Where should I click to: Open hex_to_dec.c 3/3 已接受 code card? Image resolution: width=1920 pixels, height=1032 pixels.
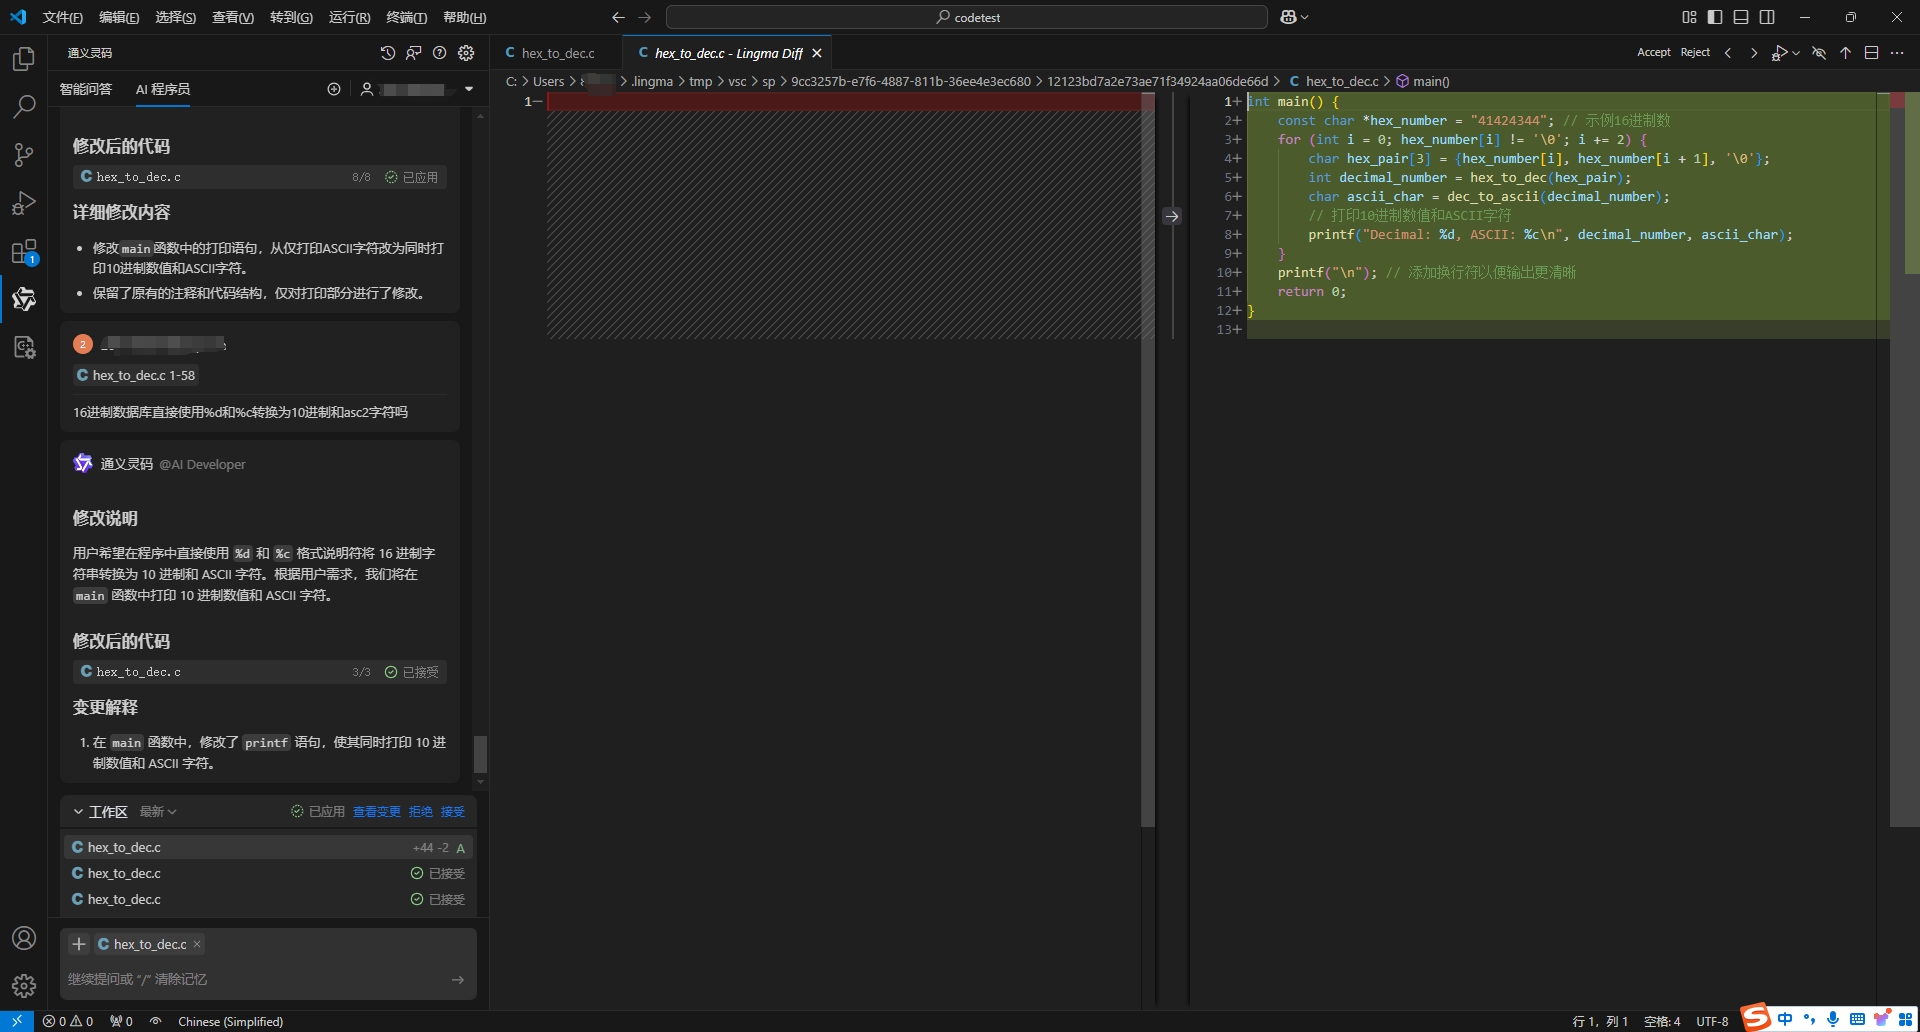pos(260,672)
